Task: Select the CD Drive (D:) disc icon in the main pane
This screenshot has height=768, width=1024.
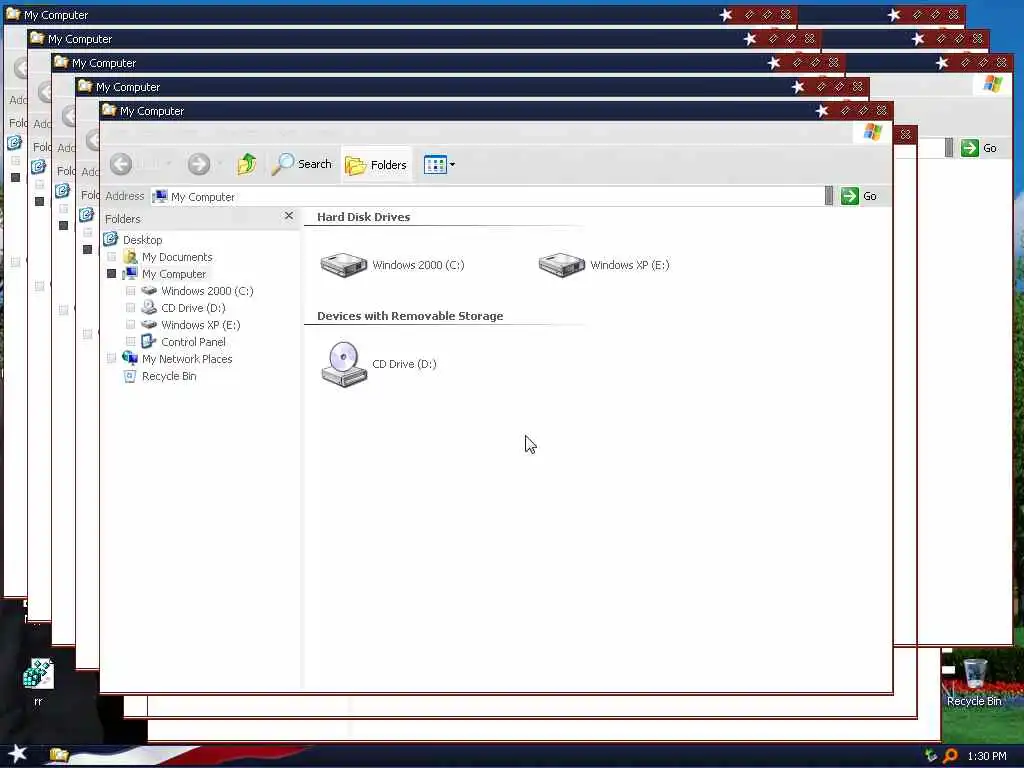Action: 344,364
